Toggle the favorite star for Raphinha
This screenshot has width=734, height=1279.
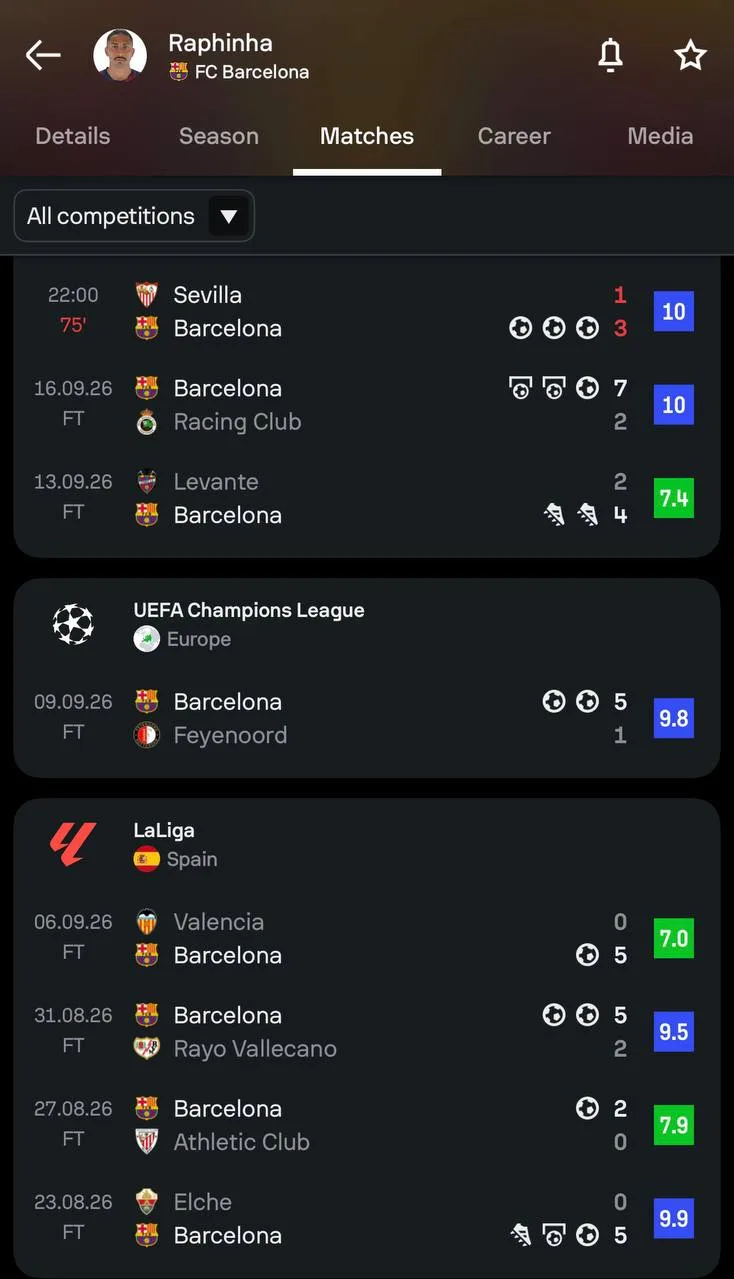pyautogui.click(x=690, y=56)
